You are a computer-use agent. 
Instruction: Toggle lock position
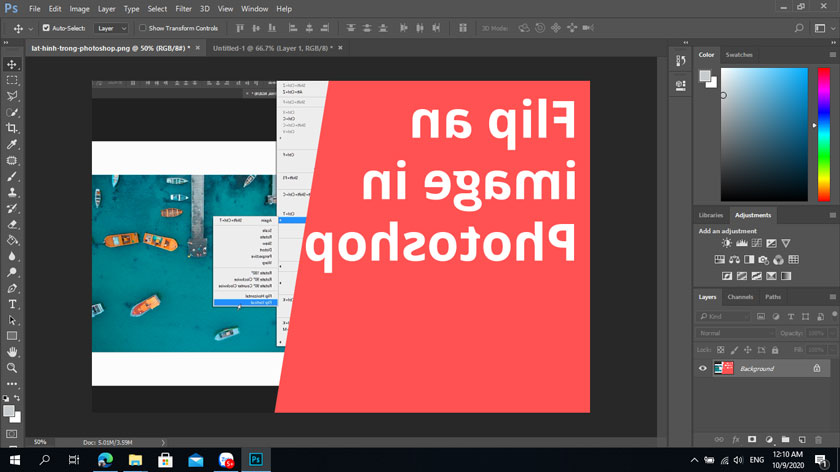point(748,350)
